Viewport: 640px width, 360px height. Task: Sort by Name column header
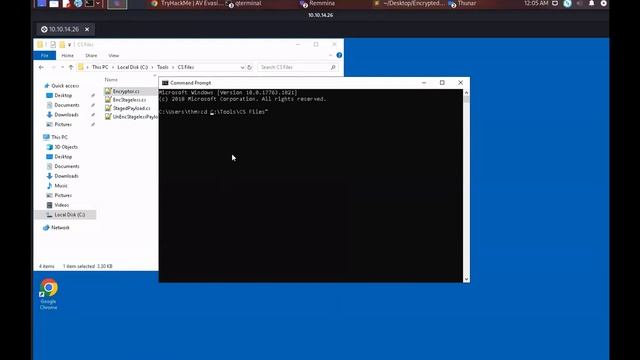(x=111, y=80)
